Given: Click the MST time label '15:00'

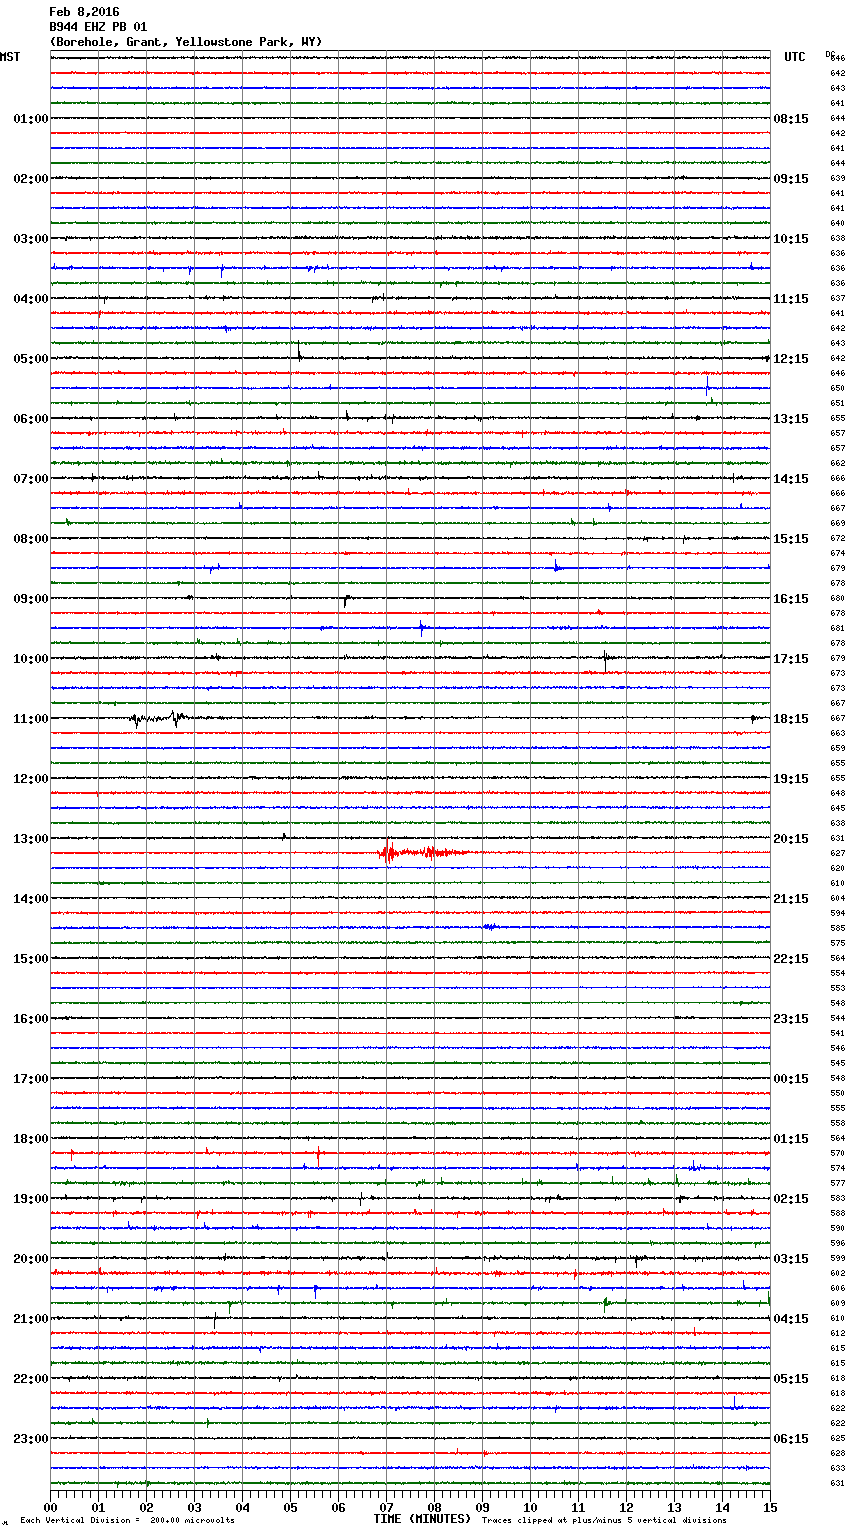Looking at the screenshot, I should (x=31, y=959).
